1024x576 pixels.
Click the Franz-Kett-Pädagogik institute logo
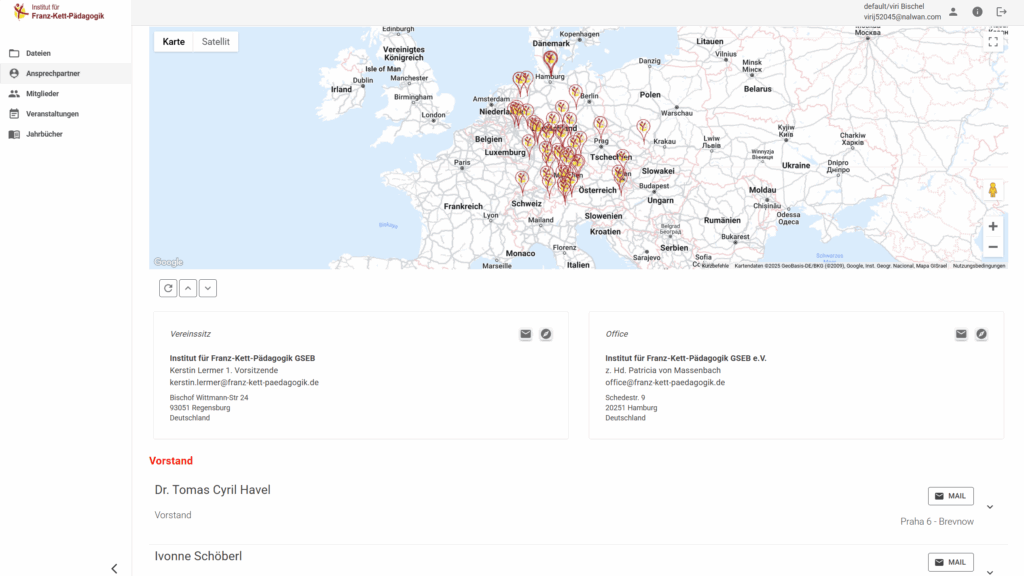(58, 12)
